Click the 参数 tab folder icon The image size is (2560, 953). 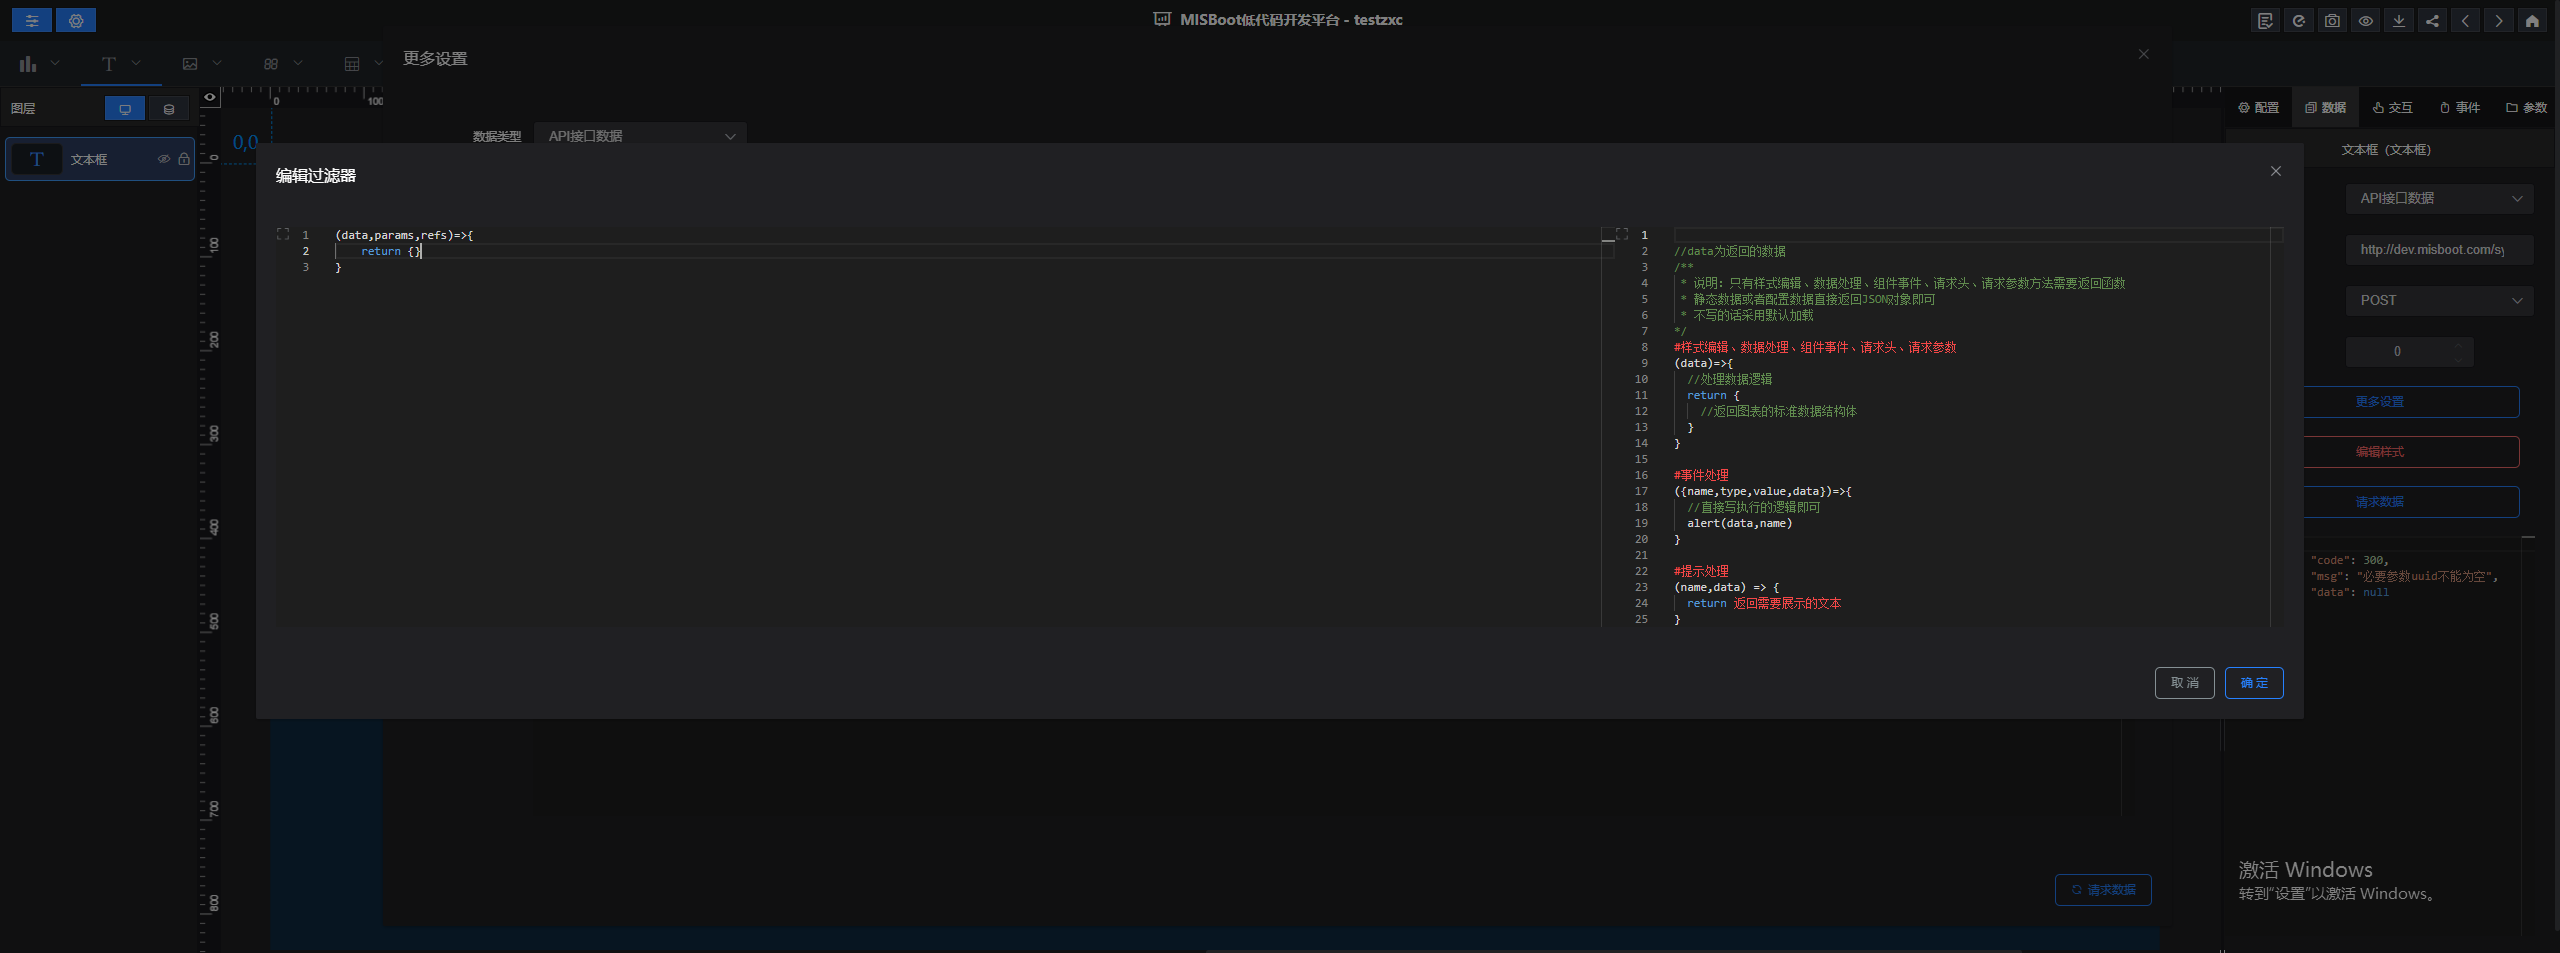(x=2512, y=108)
